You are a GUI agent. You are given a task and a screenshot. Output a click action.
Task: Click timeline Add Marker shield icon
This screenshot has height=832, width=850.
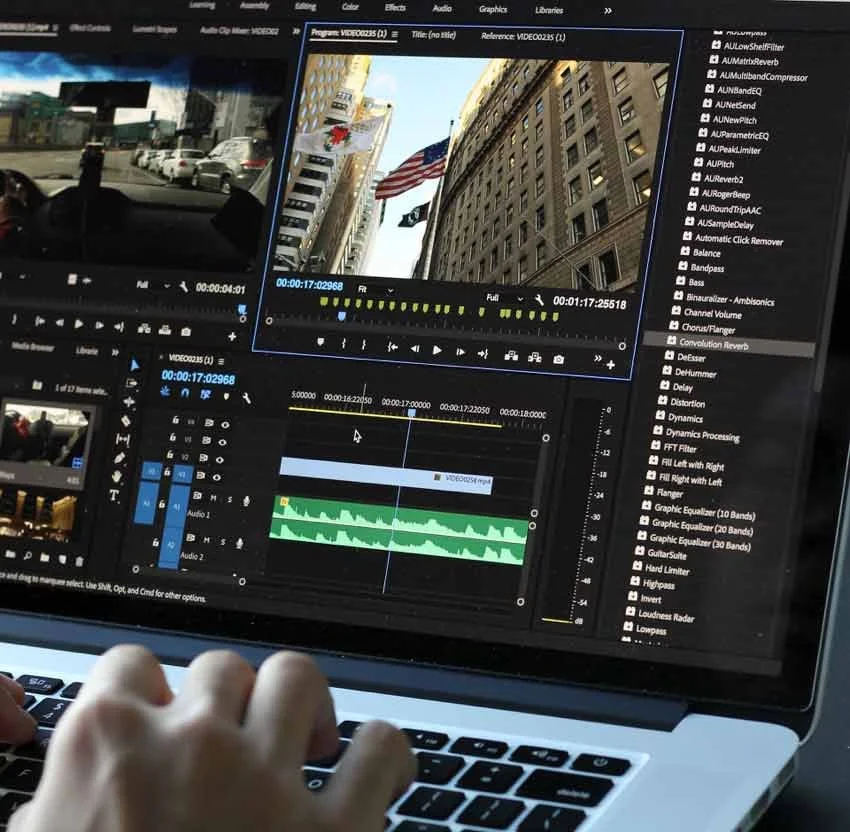226,396
